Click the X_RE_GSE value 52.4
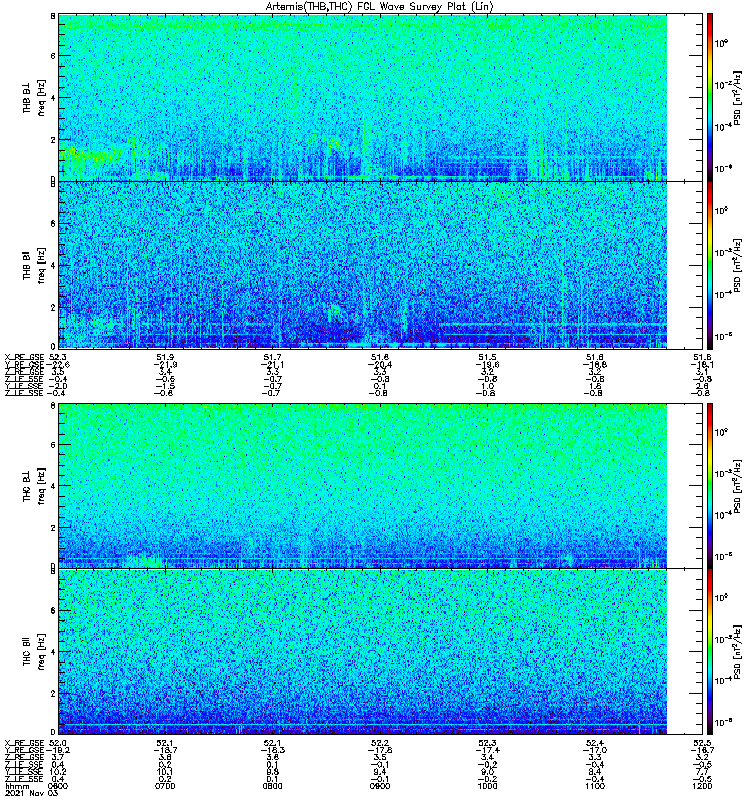This screenshot has height=800, width=750. 595,743
